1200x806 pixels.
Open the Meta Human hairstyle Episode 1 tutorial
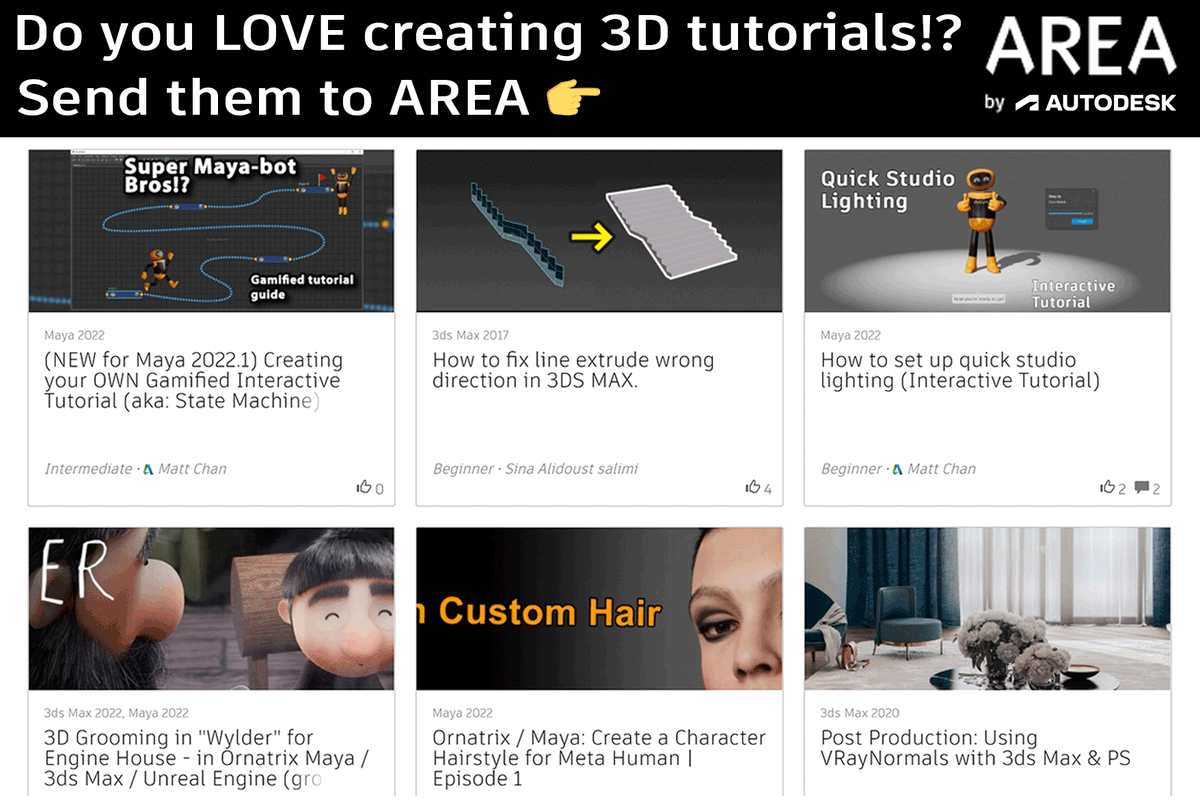pyautogui.click(x=597, y=757)
